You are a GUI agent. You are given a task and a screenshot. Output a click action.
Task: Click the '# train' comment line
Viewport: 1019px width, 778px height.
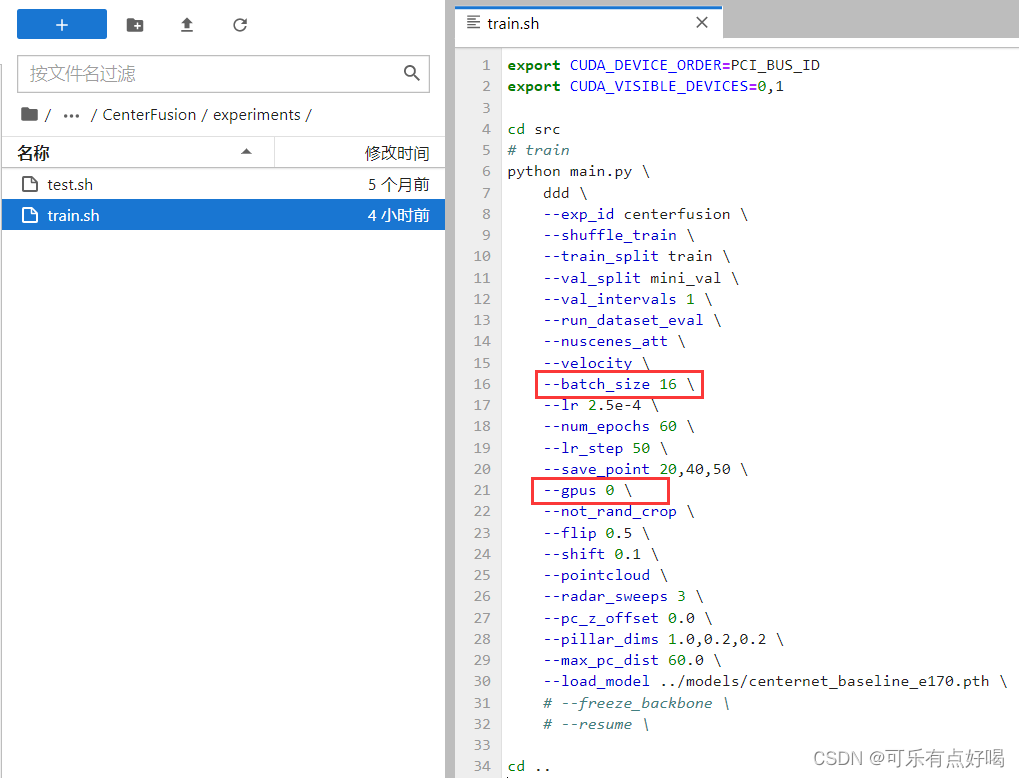(x=538, y=150)
